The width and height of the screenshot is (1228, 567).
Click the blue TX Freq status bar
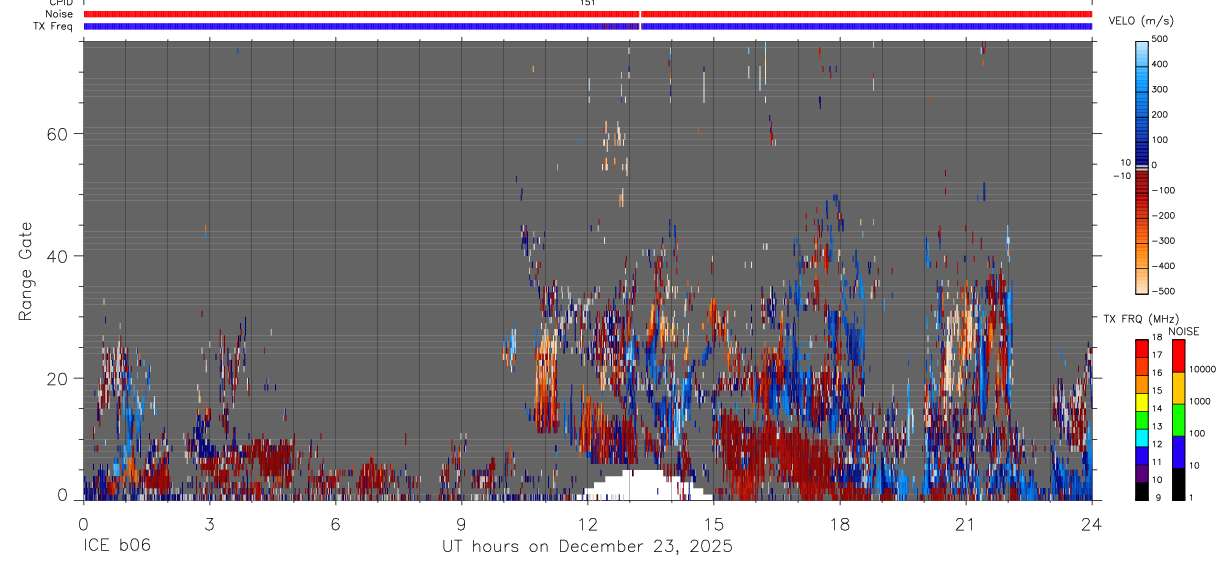point(588,26)
